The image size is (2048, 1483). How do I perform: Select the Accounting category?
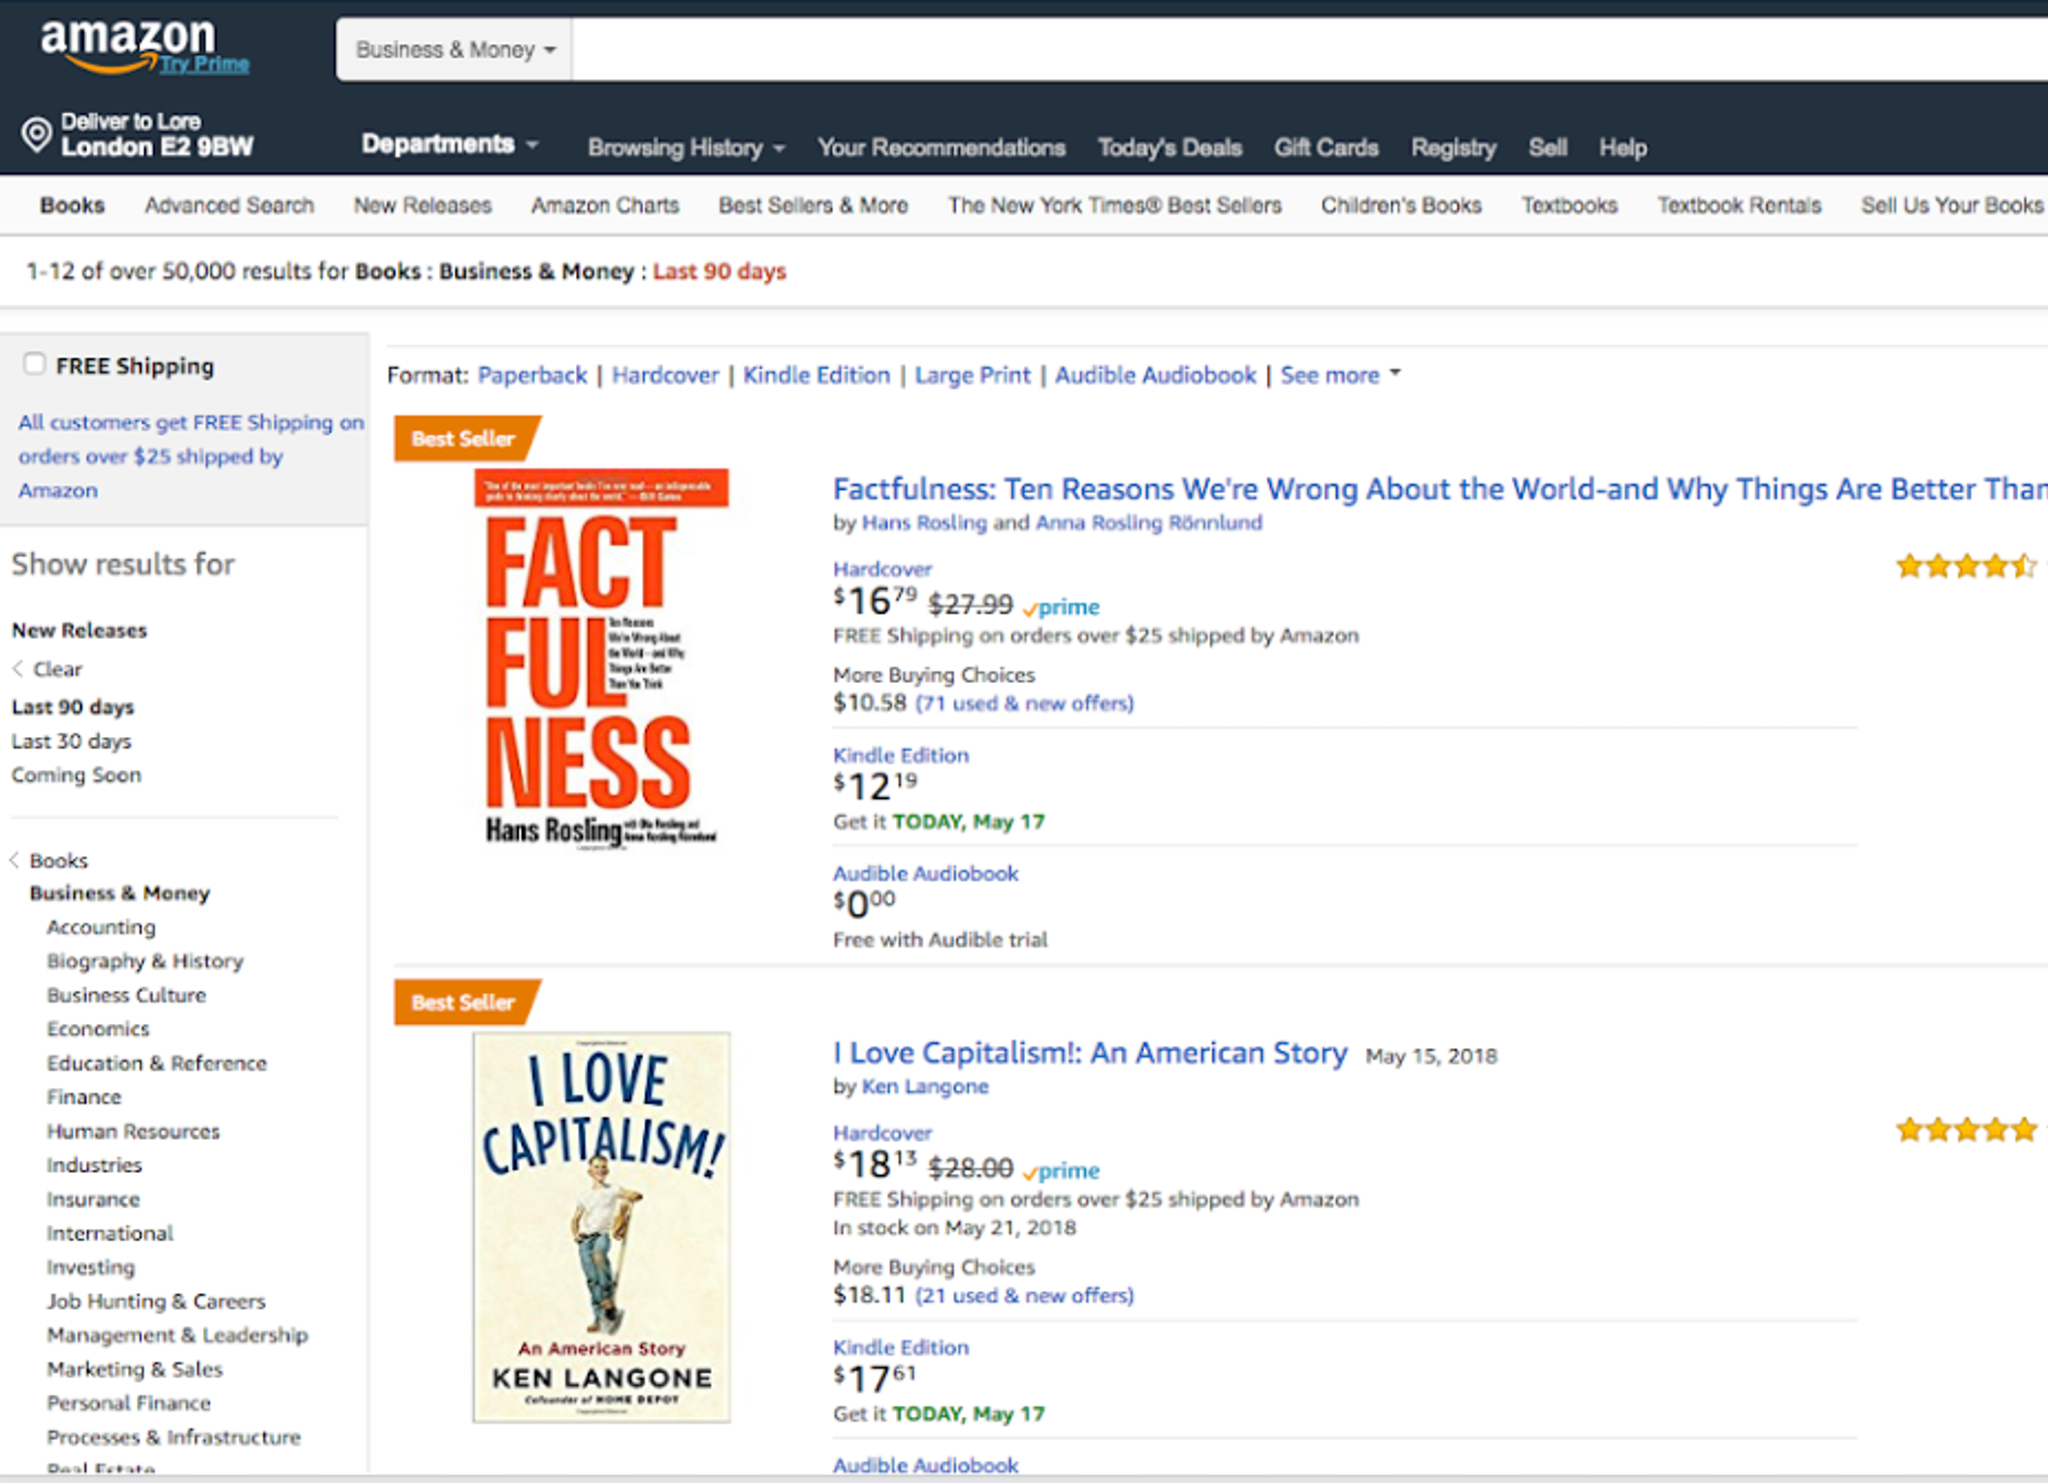coord(101,927)
